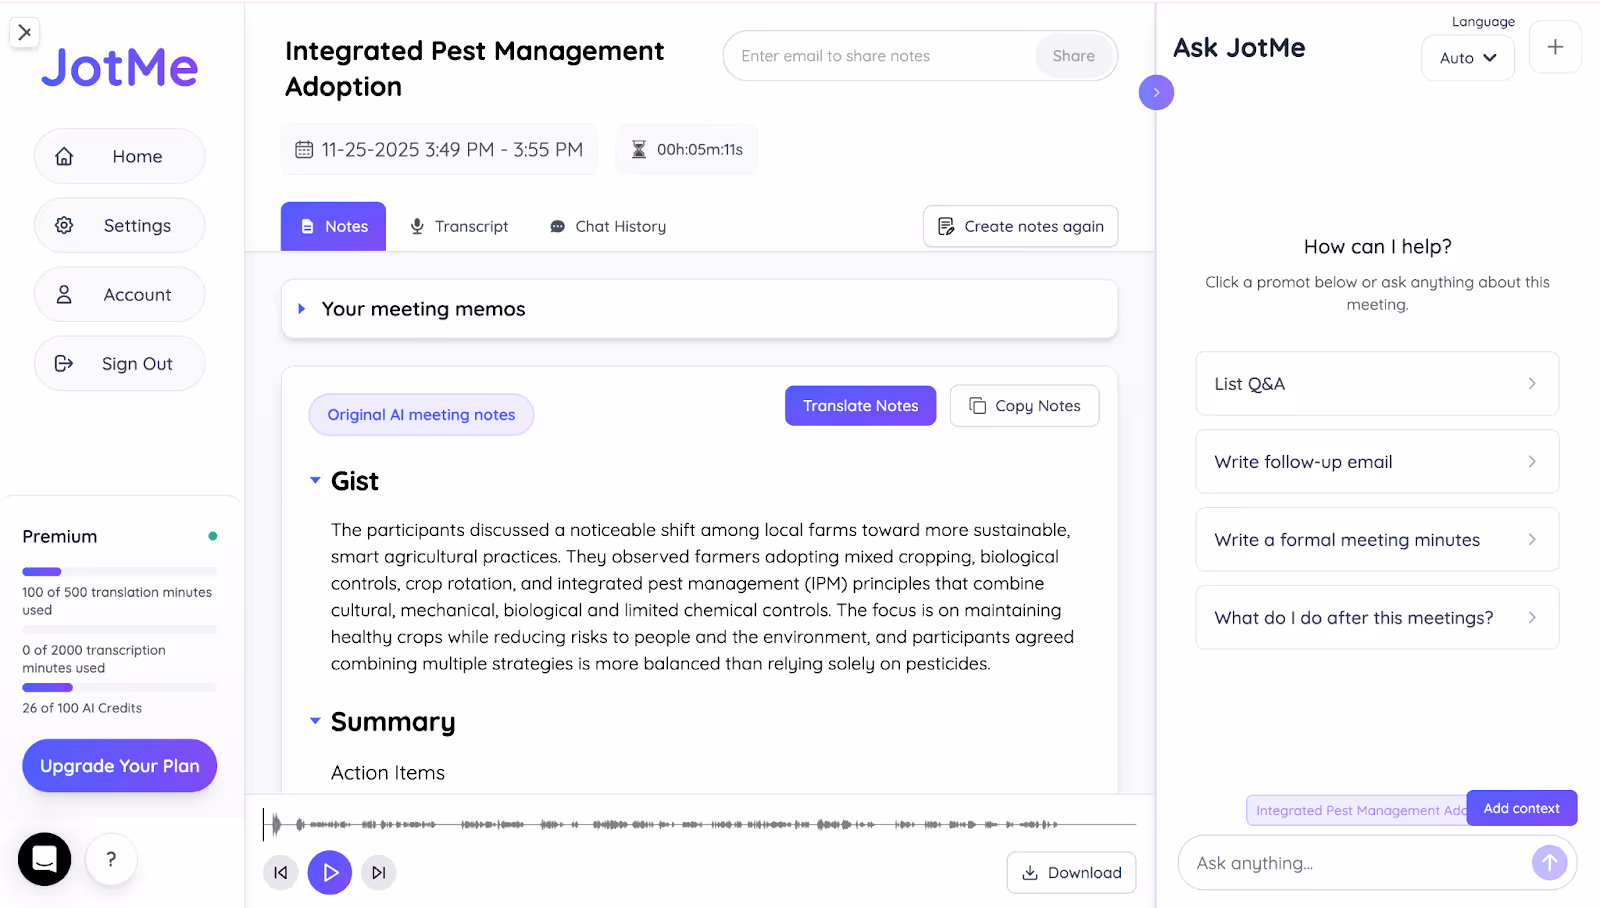
Task: Click the meeting date and time chip
Action: coord(439,149)
